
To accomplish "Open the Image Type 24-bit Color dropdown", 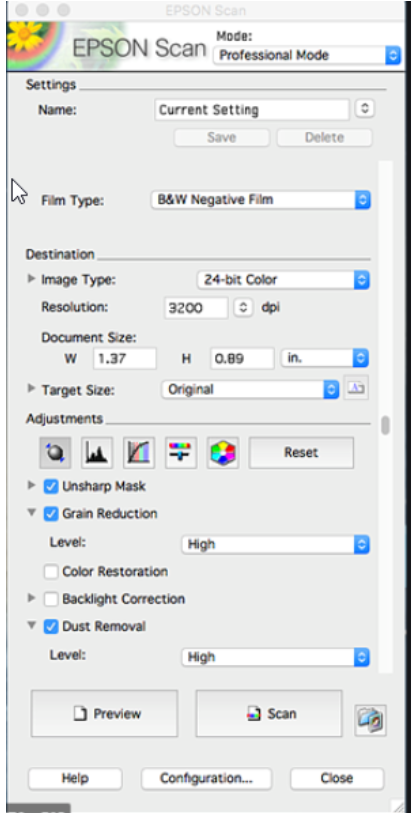I will tap(284, 280).
